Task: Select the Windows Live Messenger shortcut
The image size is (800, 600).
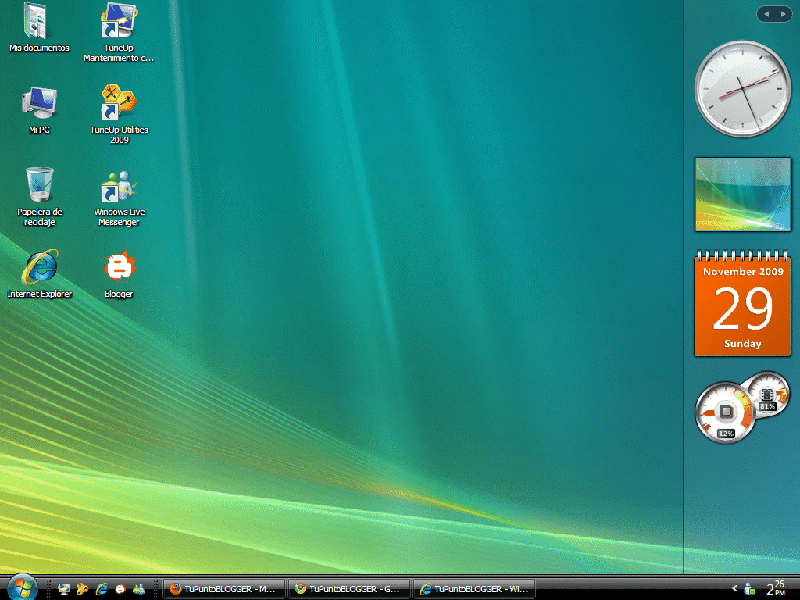Action: 119,198
